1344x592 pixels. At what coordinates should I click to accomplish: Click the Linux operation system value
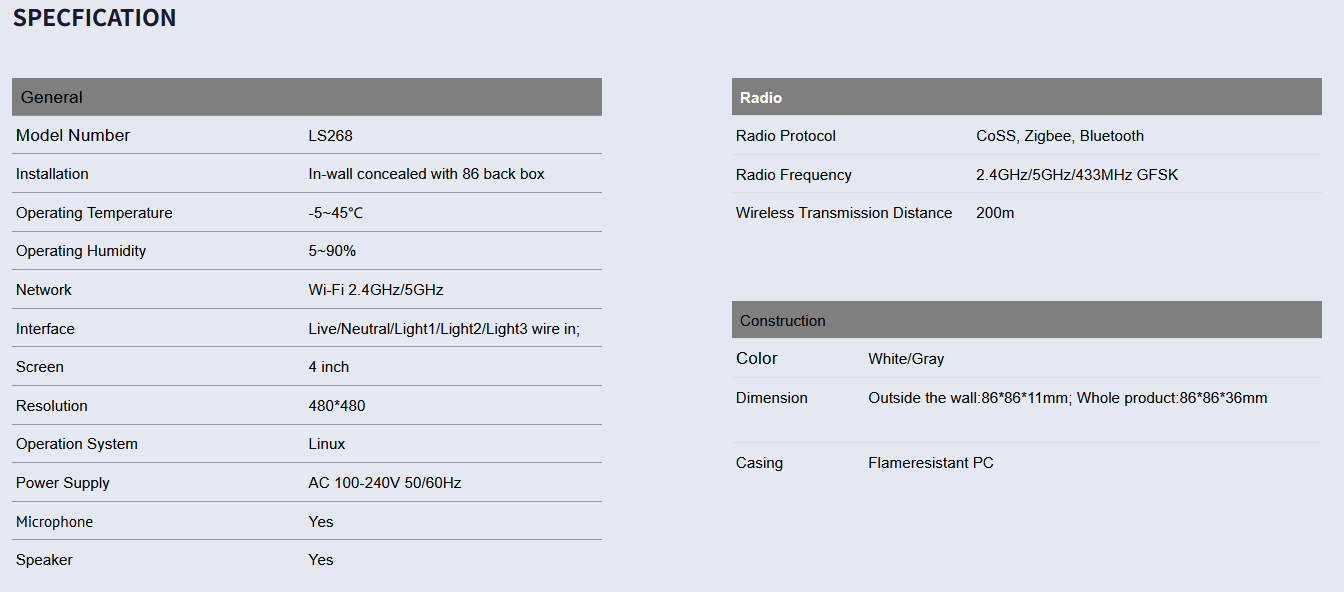click(327, 444)
